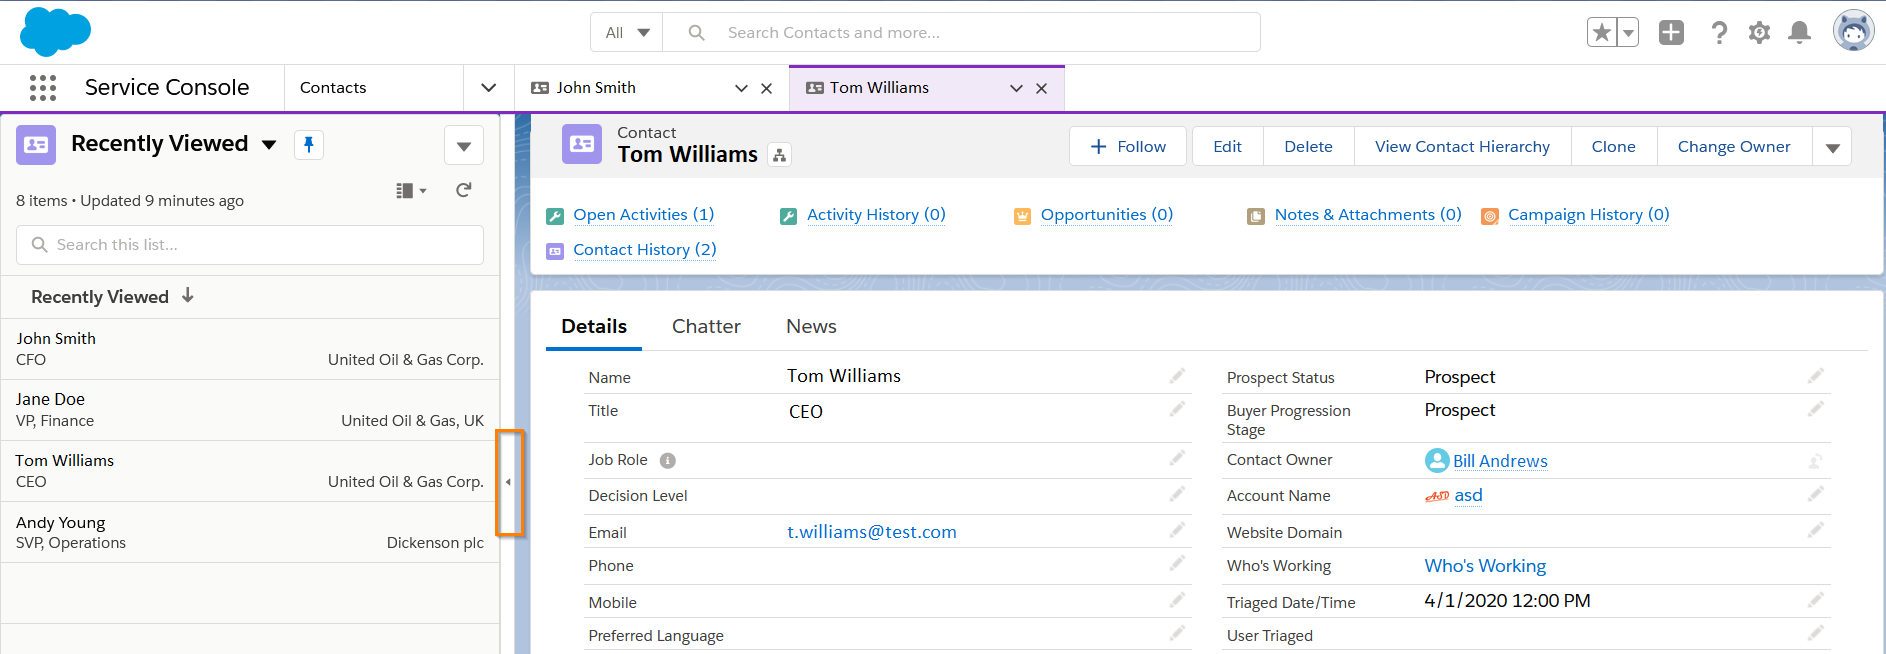Click the Follow button

pos(1127,147)
